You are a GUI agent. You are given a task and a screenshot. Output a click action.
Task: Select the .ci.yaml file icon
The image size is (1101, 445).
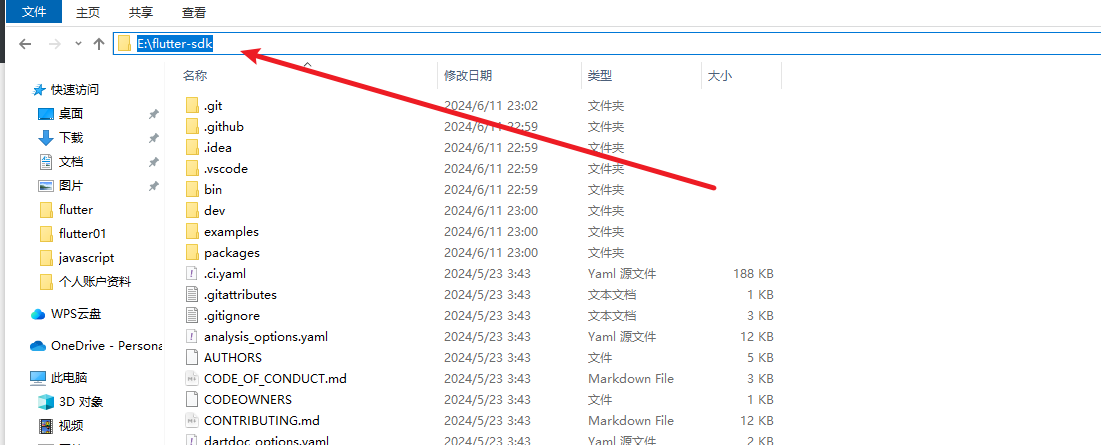point(193,274)
